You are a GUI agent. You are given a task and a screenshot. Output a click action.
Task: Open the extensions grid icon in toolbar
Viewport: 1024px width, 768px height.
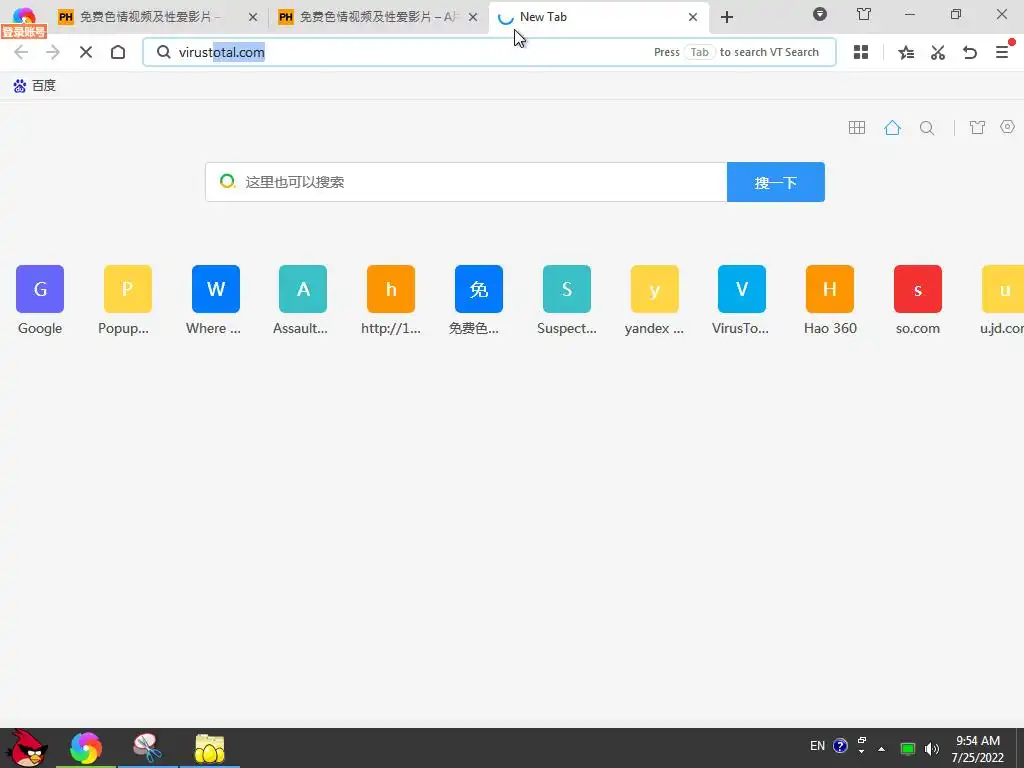(x=861, y=52)
